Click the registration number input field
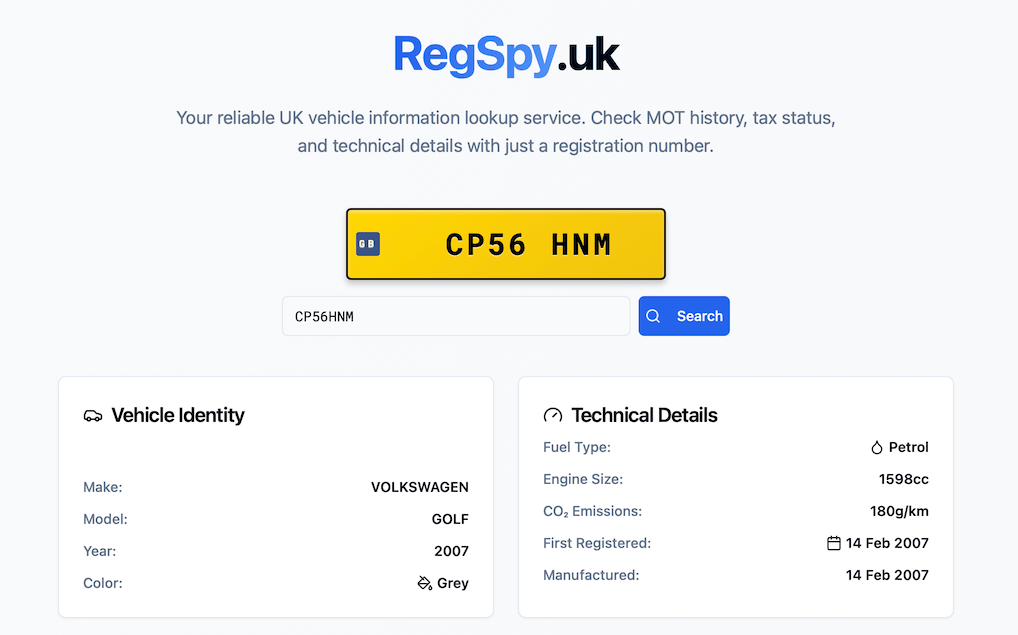 pos(456,316)
